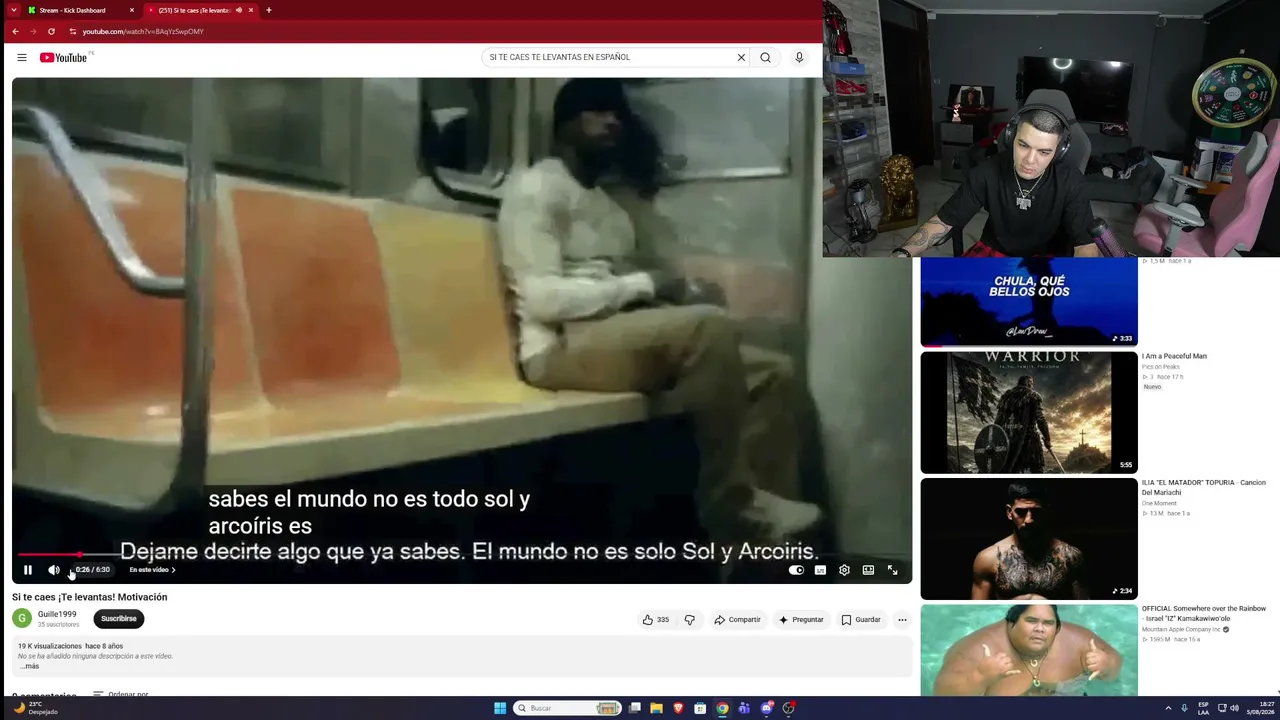Open the clock showing 18:27

pyautogui.click(x=1262, y=708)
